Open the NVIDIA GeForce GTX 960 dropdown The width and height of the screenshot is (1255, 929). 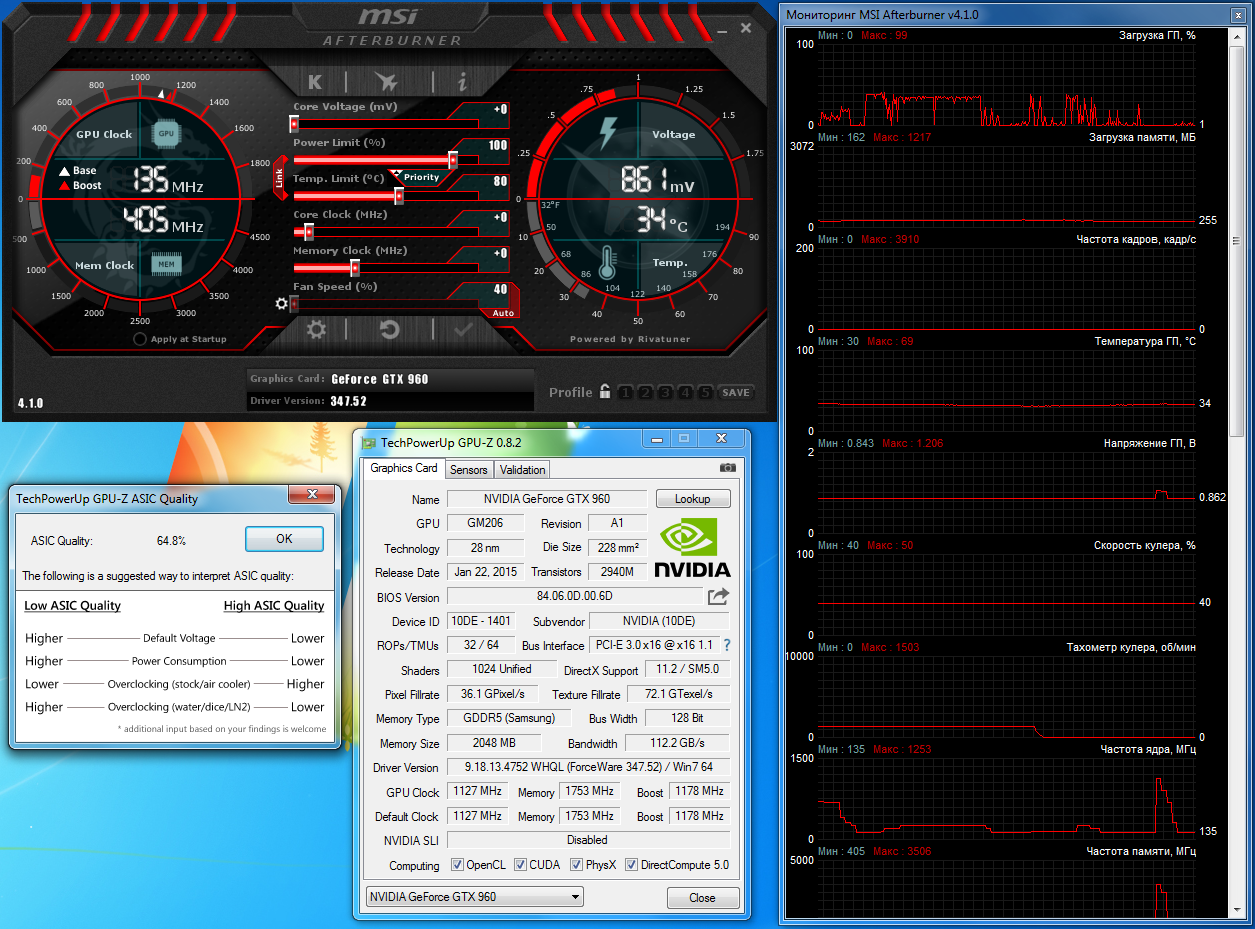(475, 897)
